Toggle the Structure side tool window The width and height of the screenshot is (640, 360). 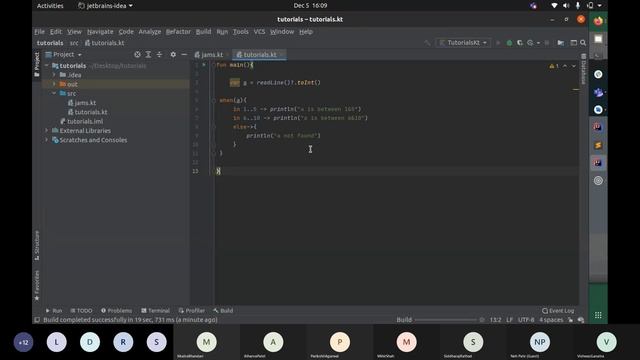click(x=37, y=245)
